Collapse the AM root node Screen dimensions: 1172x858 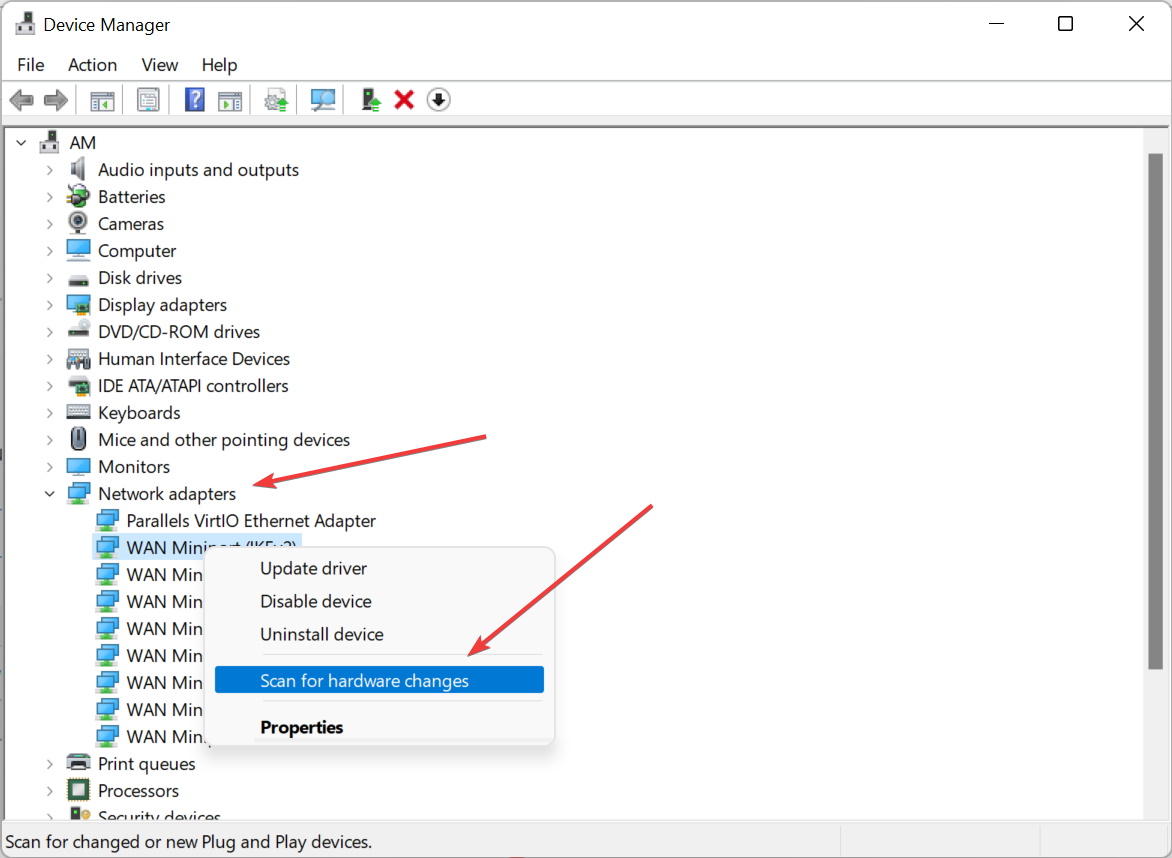22,142
